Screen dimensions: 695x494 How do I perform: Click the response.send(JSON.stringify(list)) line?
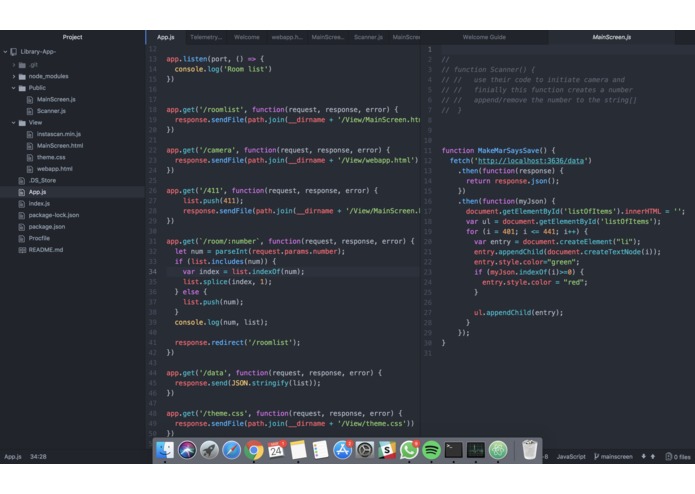[247, 383]
